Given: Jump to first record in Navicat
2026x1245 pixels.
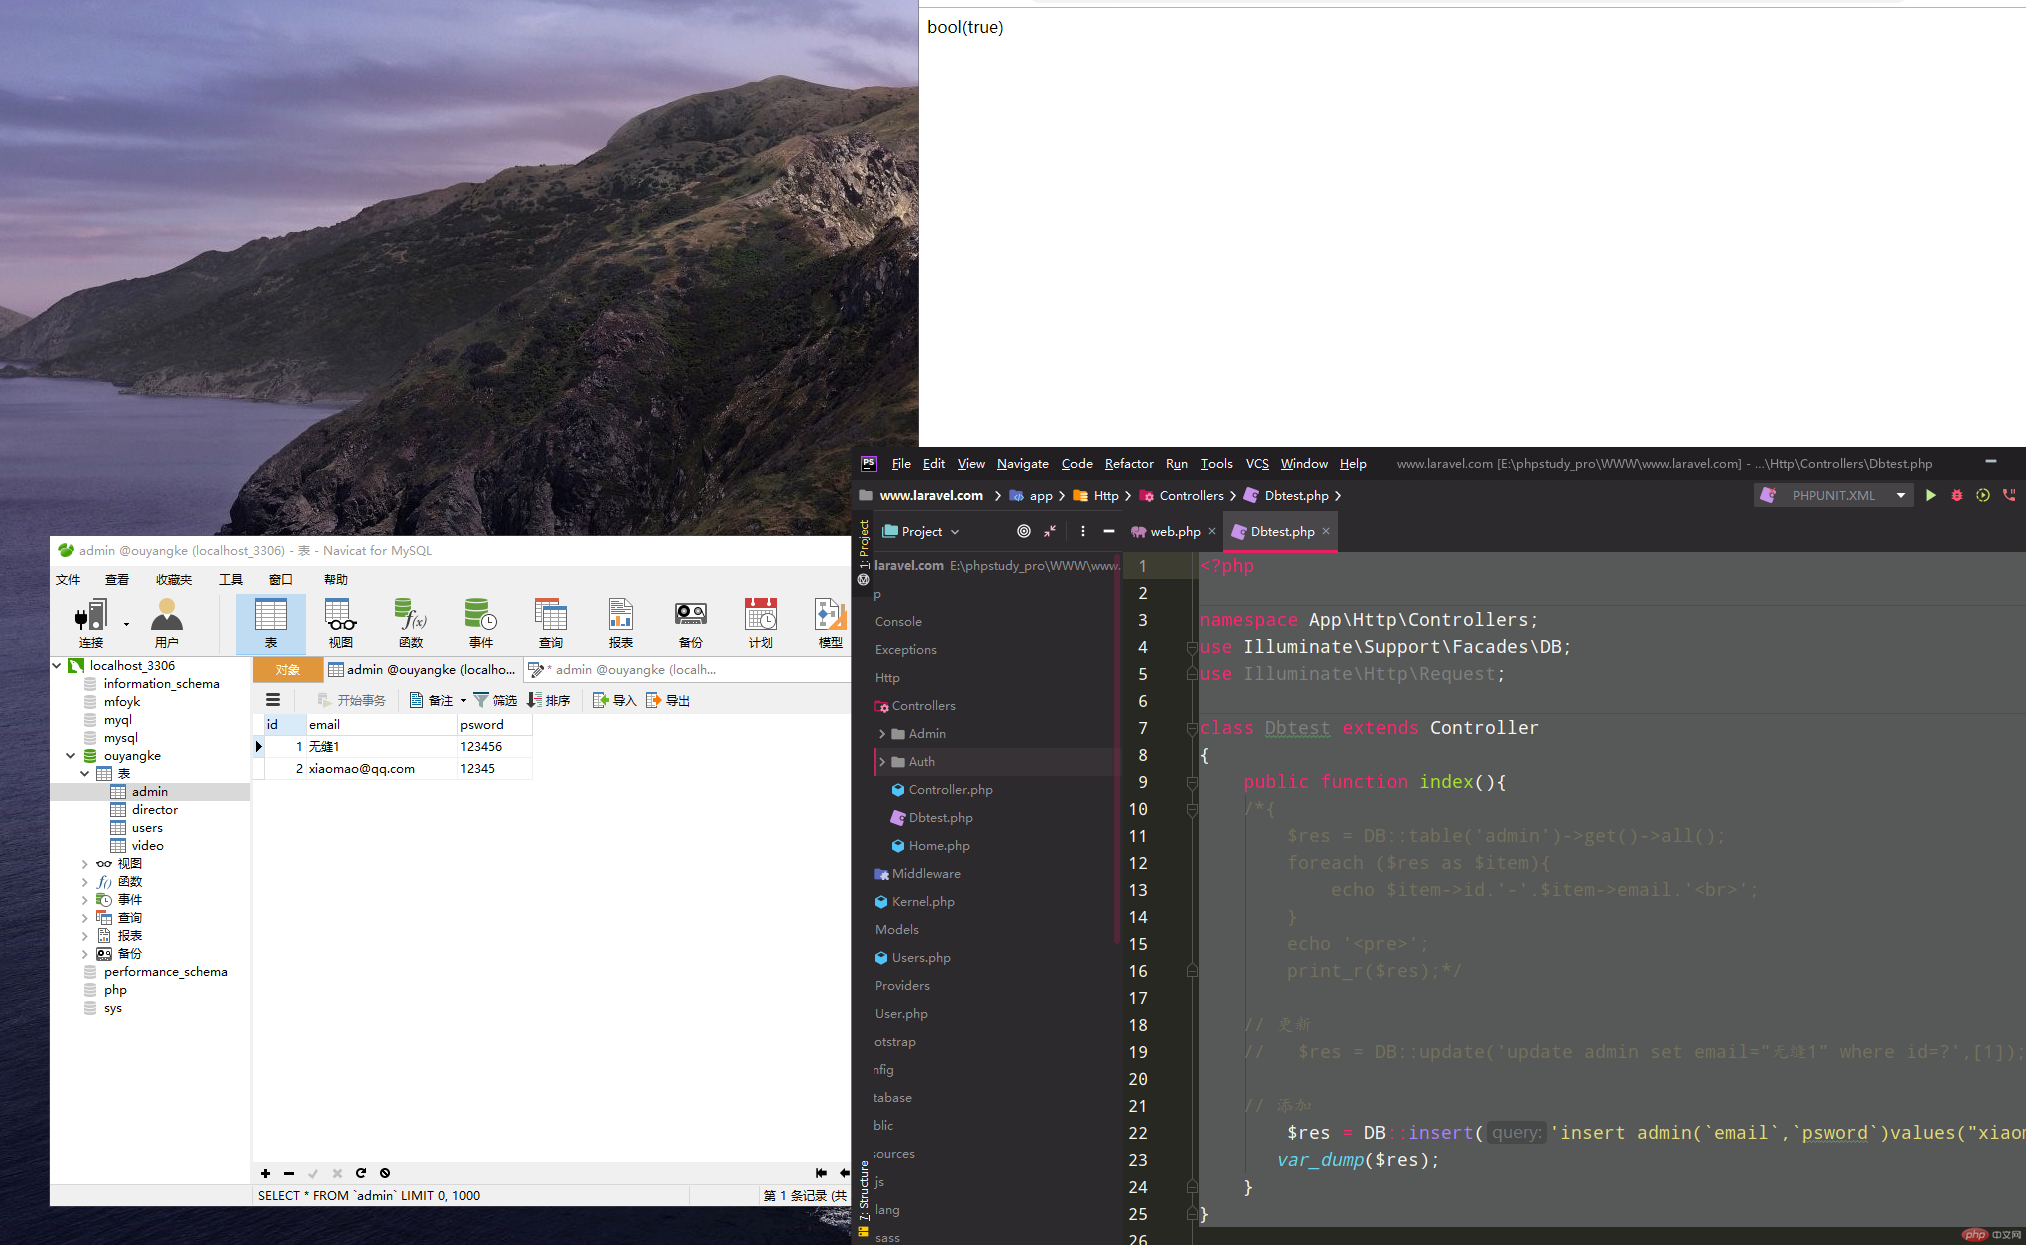Looking at the screenshot, I should coord(821,1173).
